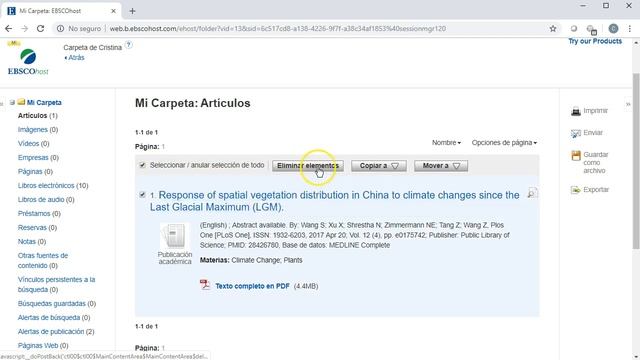Click the site info icon in address bar

60,29
